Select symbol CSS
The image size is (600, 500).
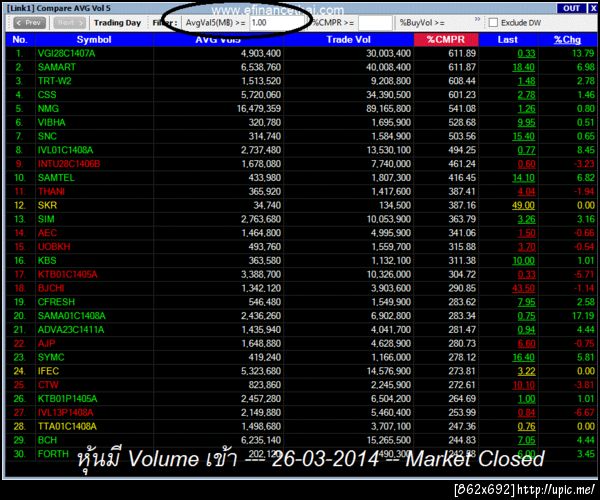[x=47, y=95]
